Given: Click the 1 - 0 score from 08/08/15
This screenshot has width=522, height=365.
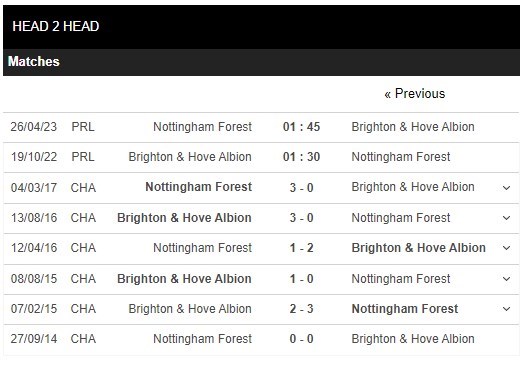Looking at the screenshot, I should pyautogui.click(x=301, y=279).
